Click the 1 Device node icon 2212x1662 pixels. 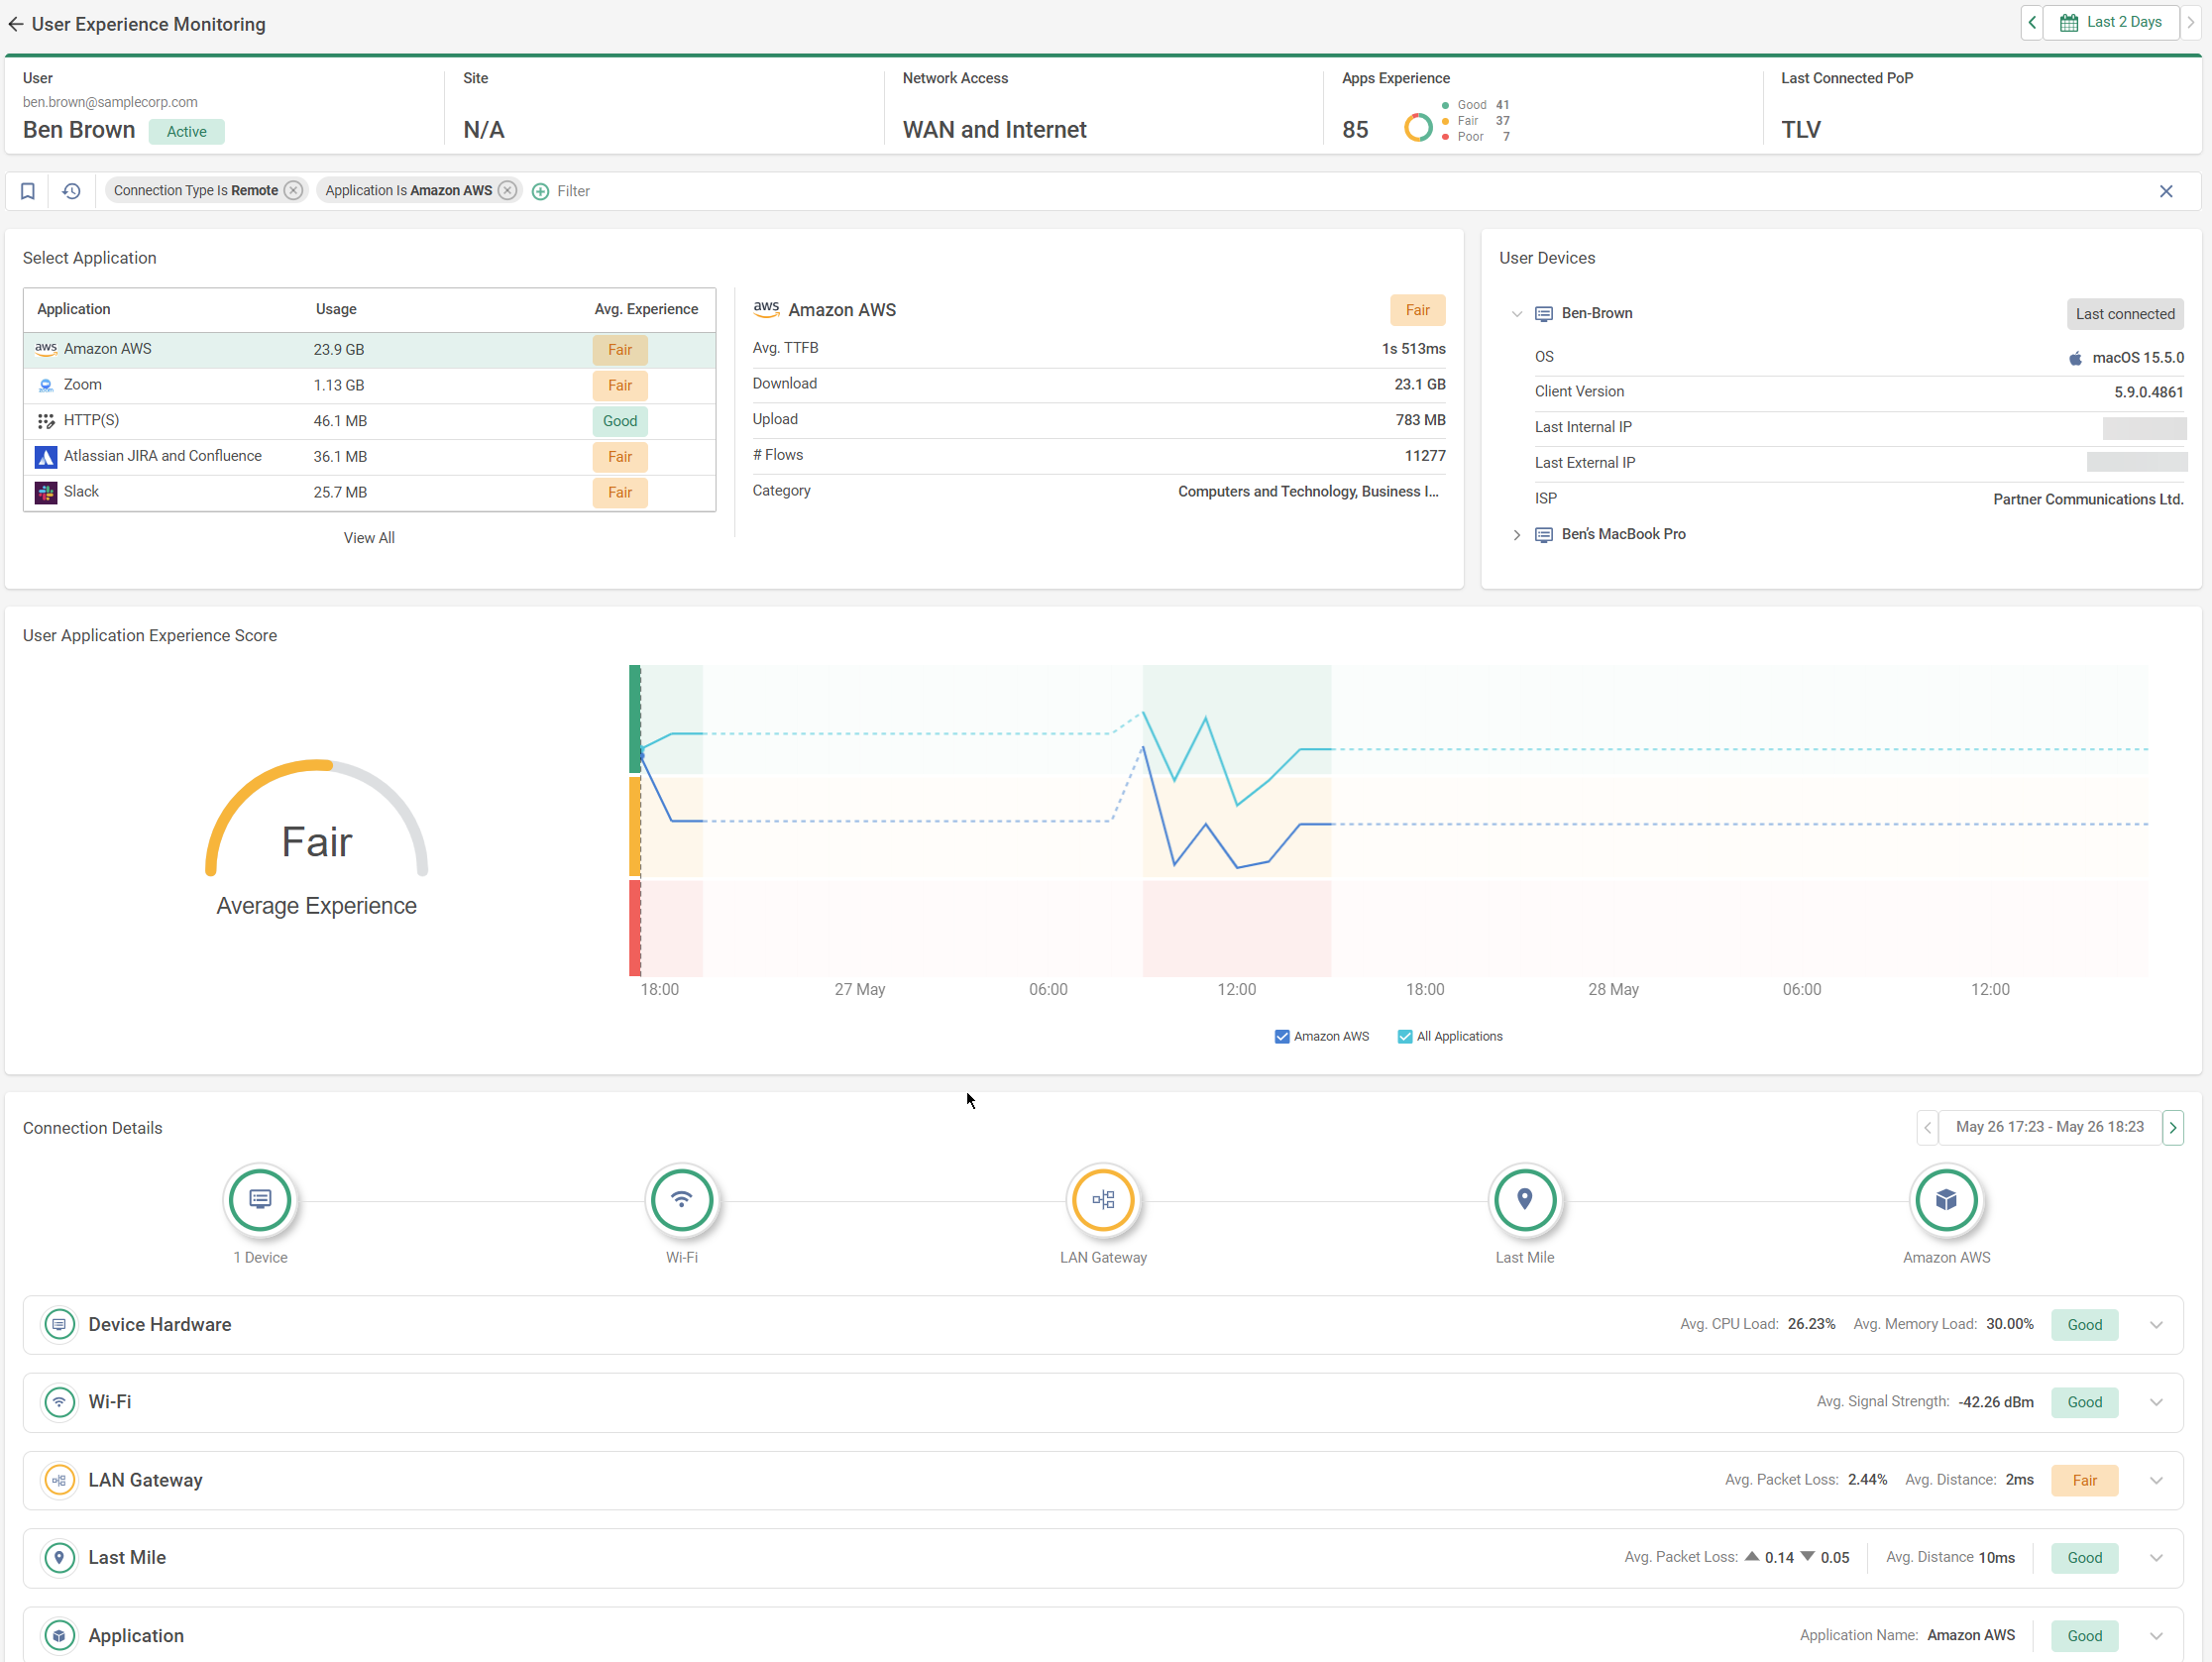260,1200
